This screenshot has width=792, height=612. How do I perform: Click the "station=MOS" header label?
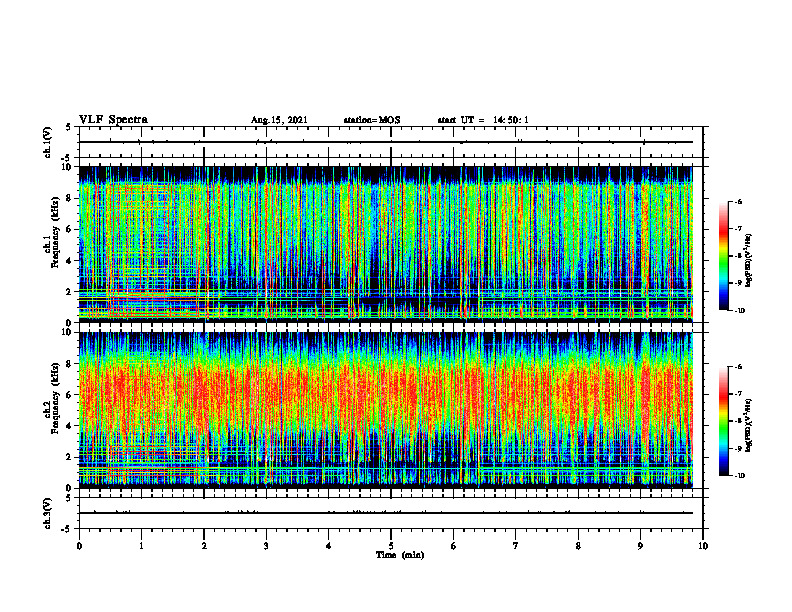(372, 120)
